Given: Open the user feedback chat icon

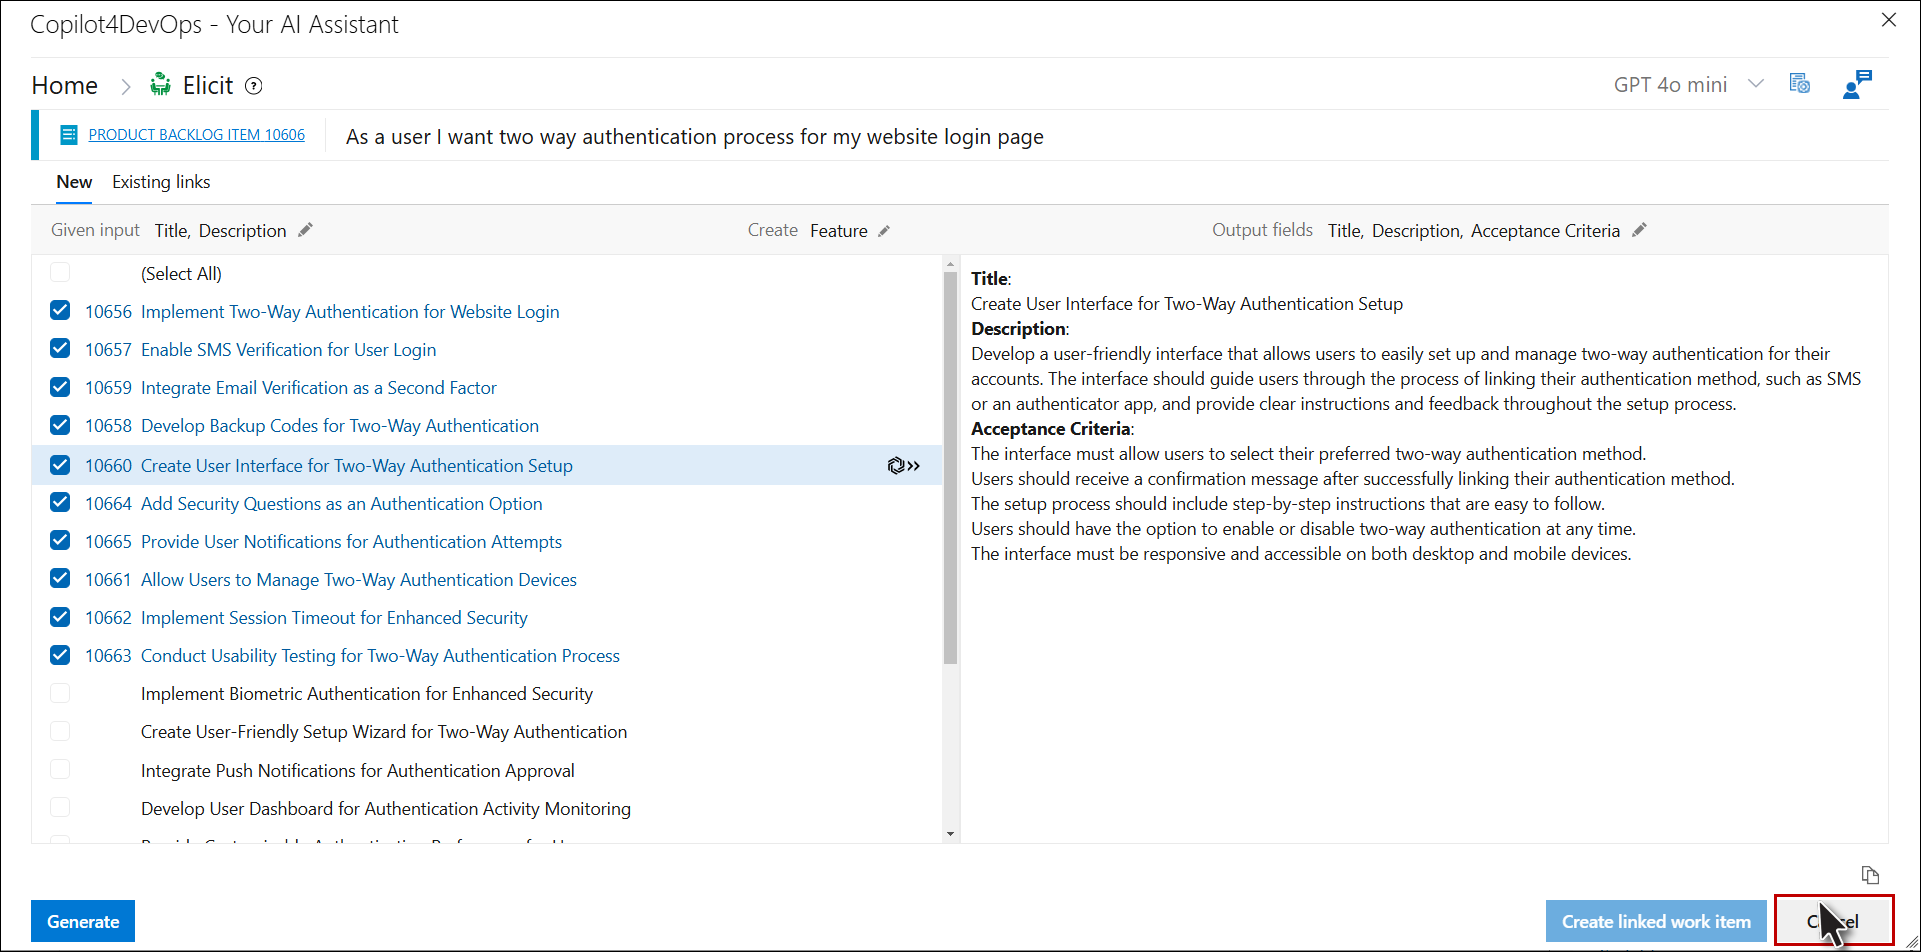Looking at the screenshot, I should click(x=1857, y=84).
